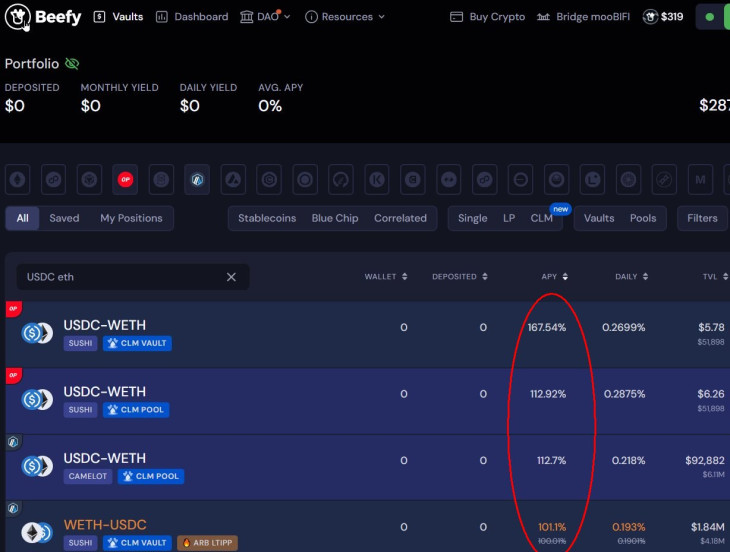Expand the DAO menu
Image resolution: width=730 pixels, height=552 pixels.
click(x=265, y=17)
